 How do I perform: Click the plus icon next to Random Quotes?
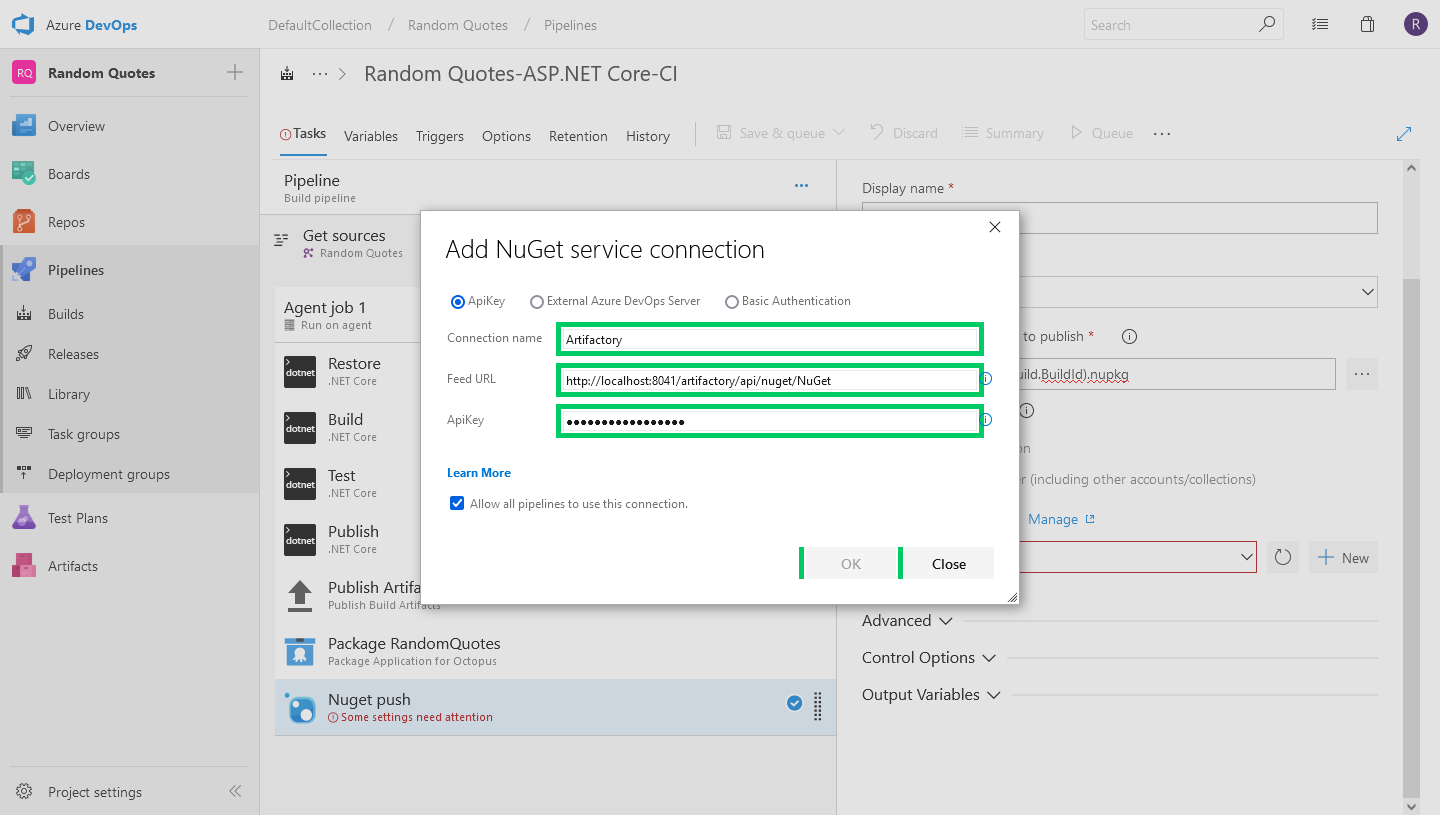pyautogui.click(x=235, y=72)
